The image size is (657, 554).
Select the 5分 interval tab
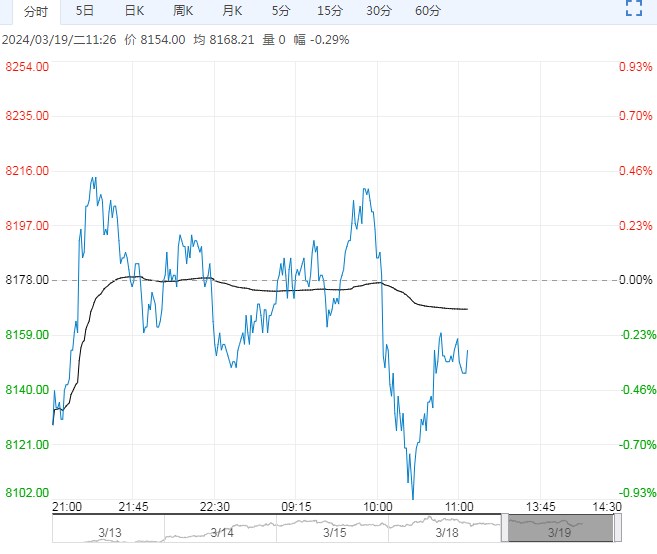pos(281,11)
